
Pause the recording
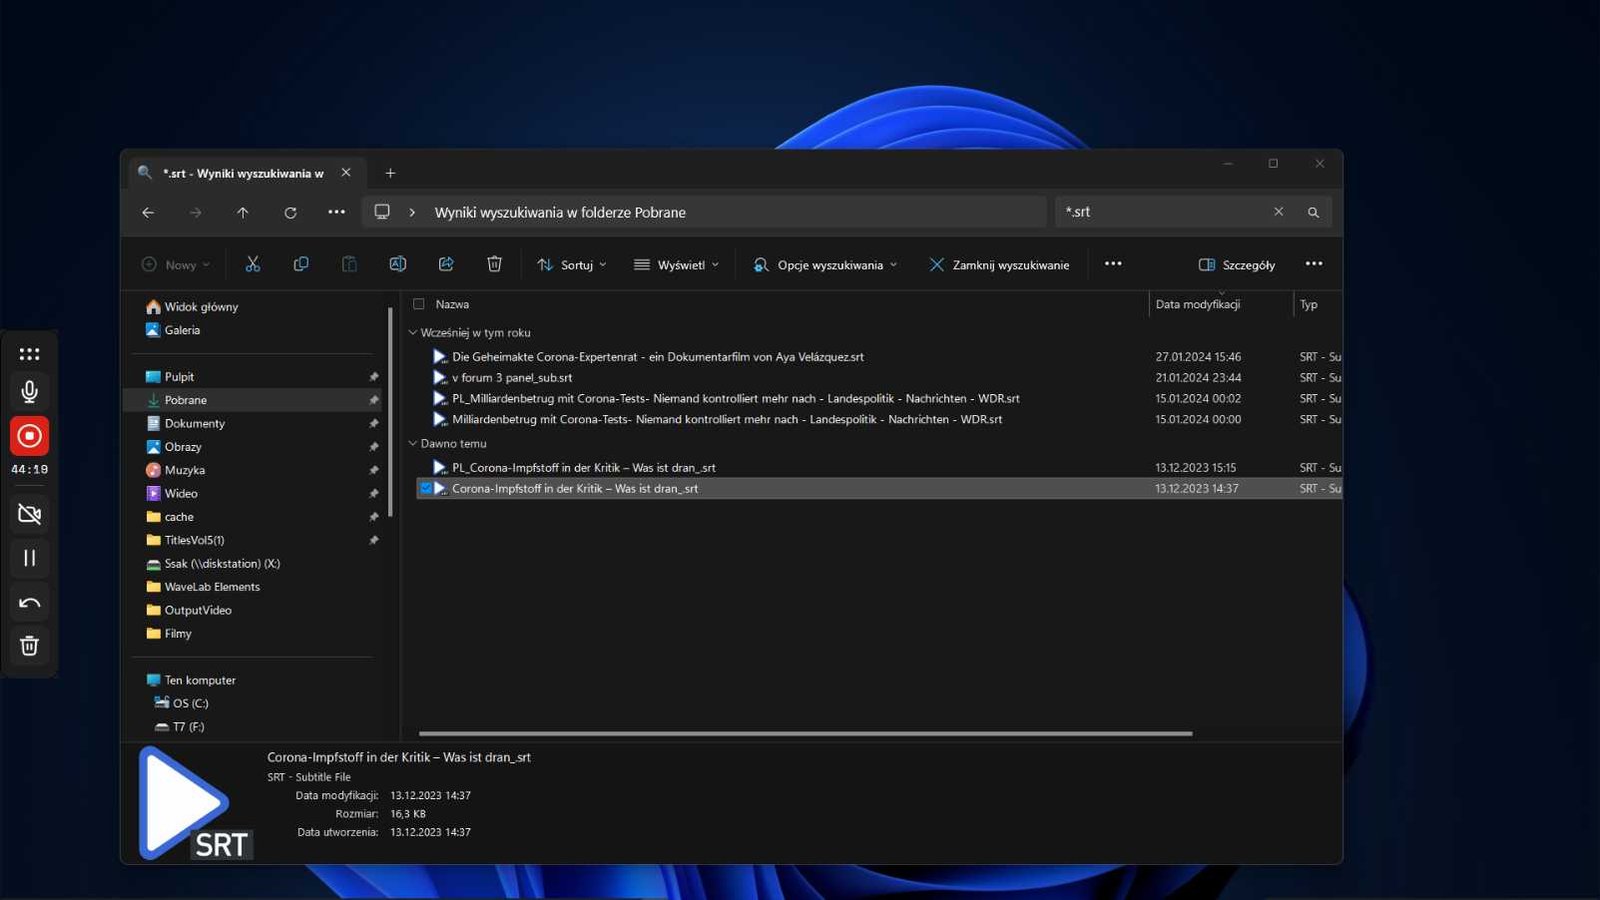[29, 558]
